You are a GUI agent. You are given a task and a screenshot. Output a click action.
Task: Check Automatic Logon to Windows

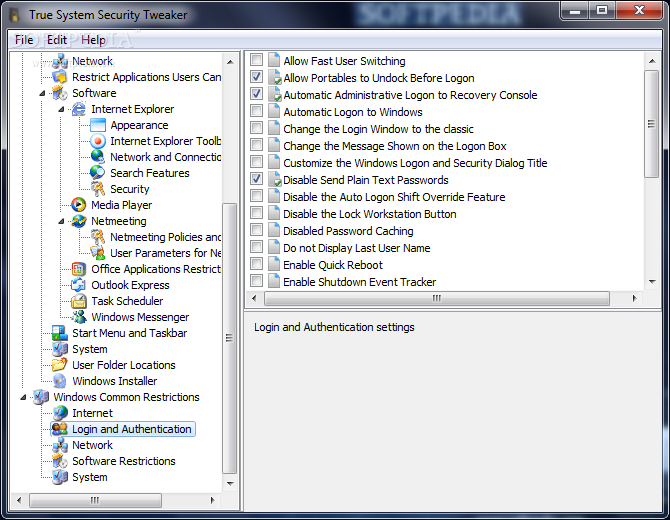tap(256, 111)
